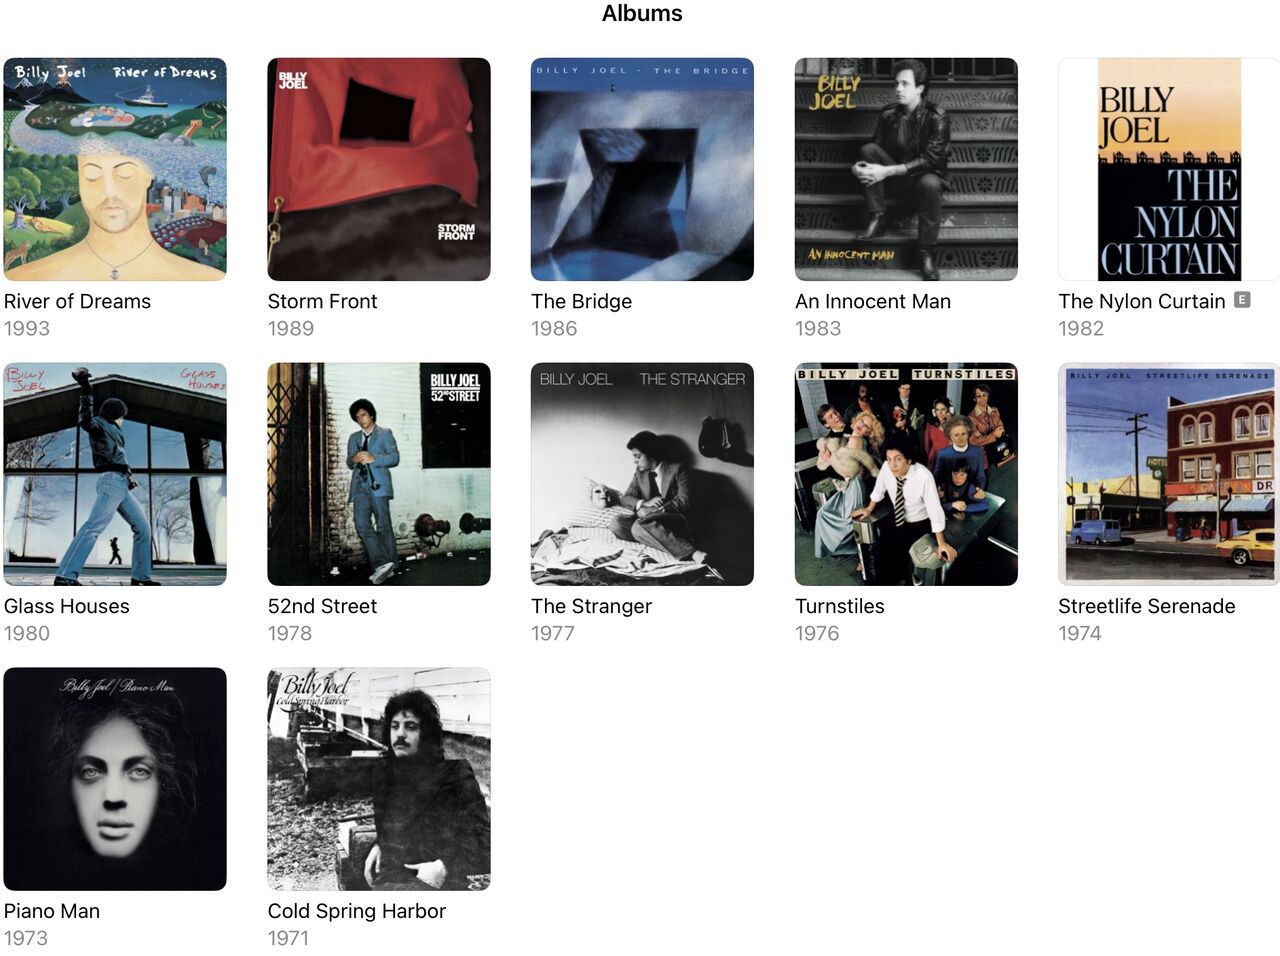The image size is (1280, 956).
Task: Select the Turnstiles album artwork
Action: [906, 474]
